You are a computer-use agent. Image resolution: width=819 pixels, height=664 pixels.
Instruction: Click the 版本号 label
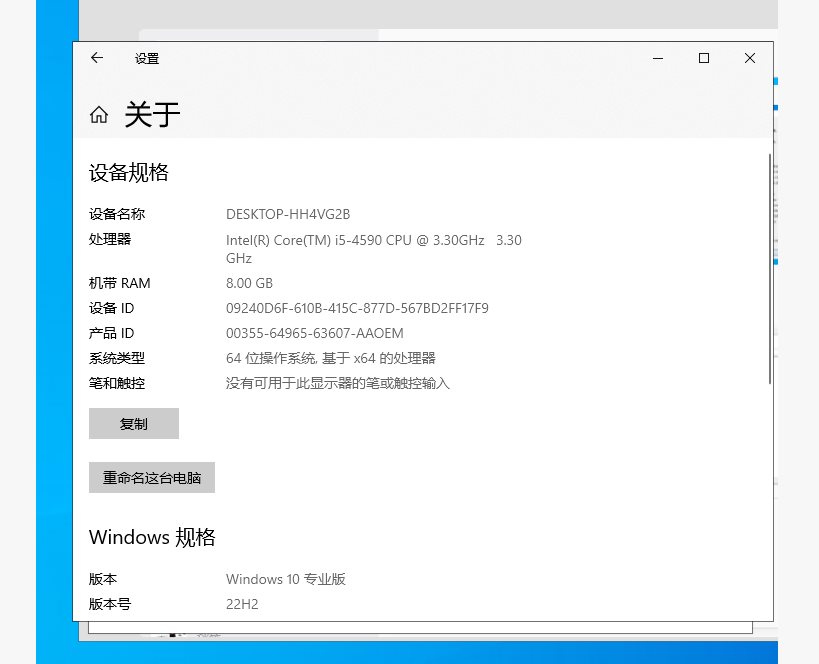click(x=110, y=604)
